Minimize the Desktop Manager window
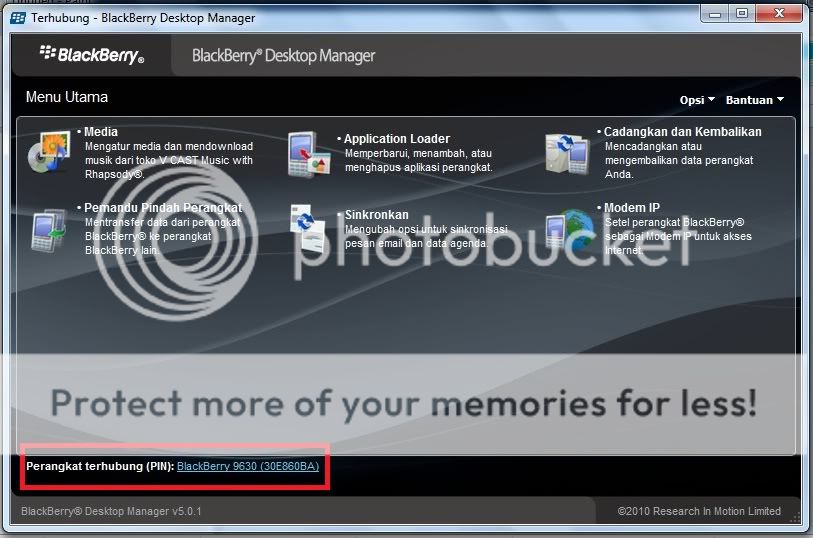The height and width of the screenshot is (538, 813). click(x=715, y=13)
